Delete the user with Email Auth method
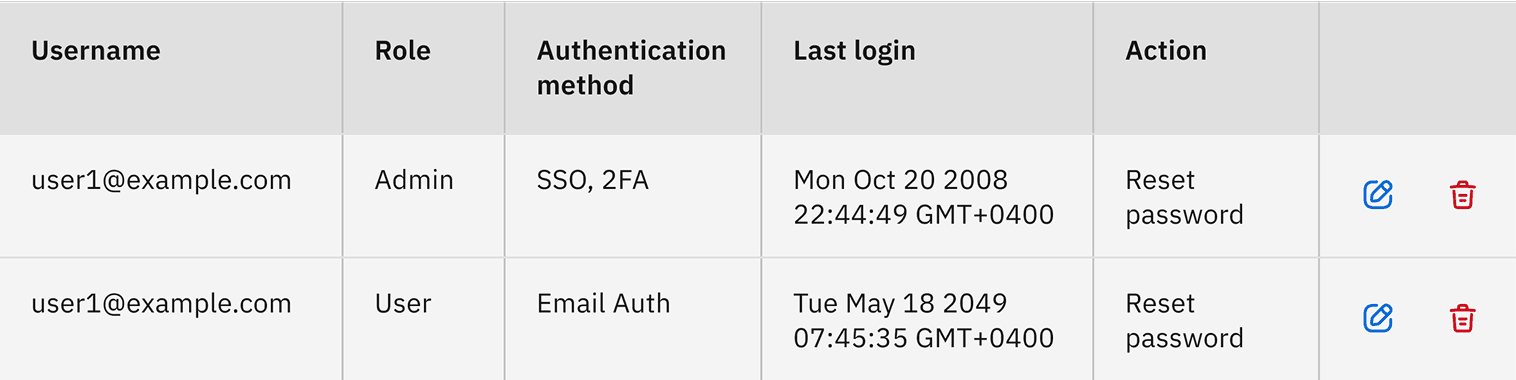Screen dimensions: 1516x380 [1463, 319]
